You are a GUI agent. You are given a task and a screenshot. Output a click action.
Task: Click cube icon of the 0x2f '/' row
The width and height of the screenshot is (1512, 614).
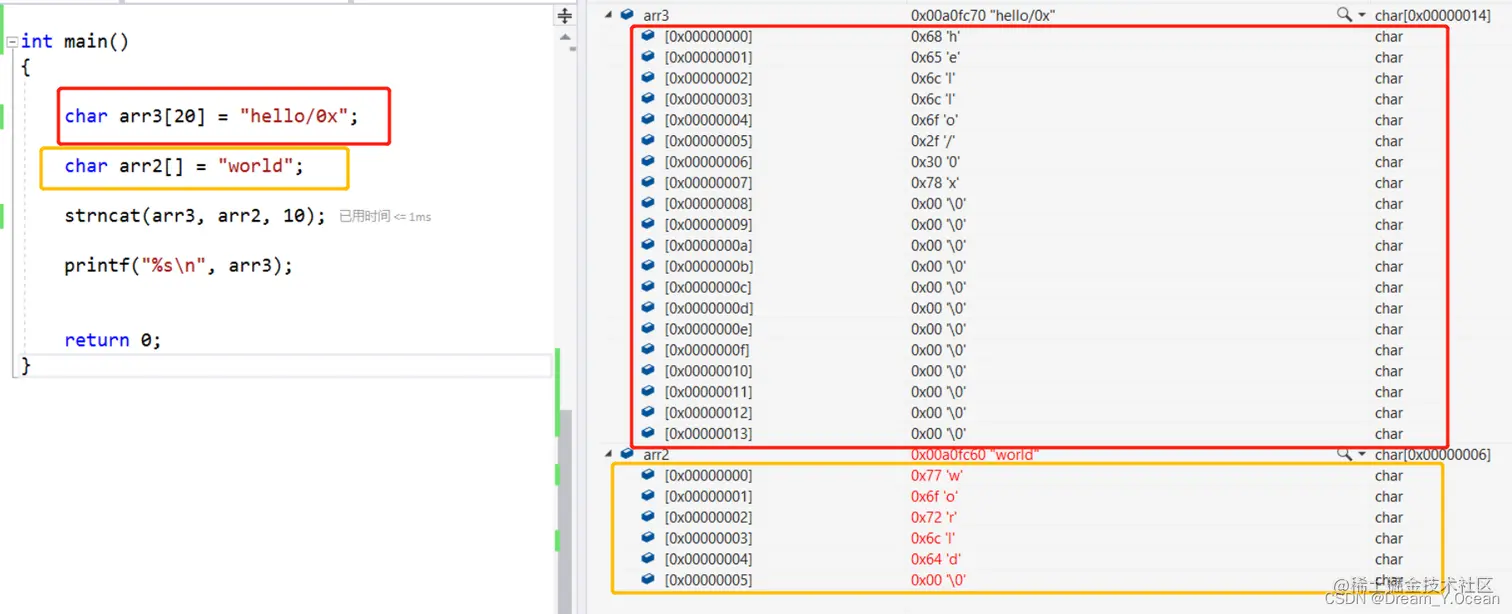coord(648,141)
